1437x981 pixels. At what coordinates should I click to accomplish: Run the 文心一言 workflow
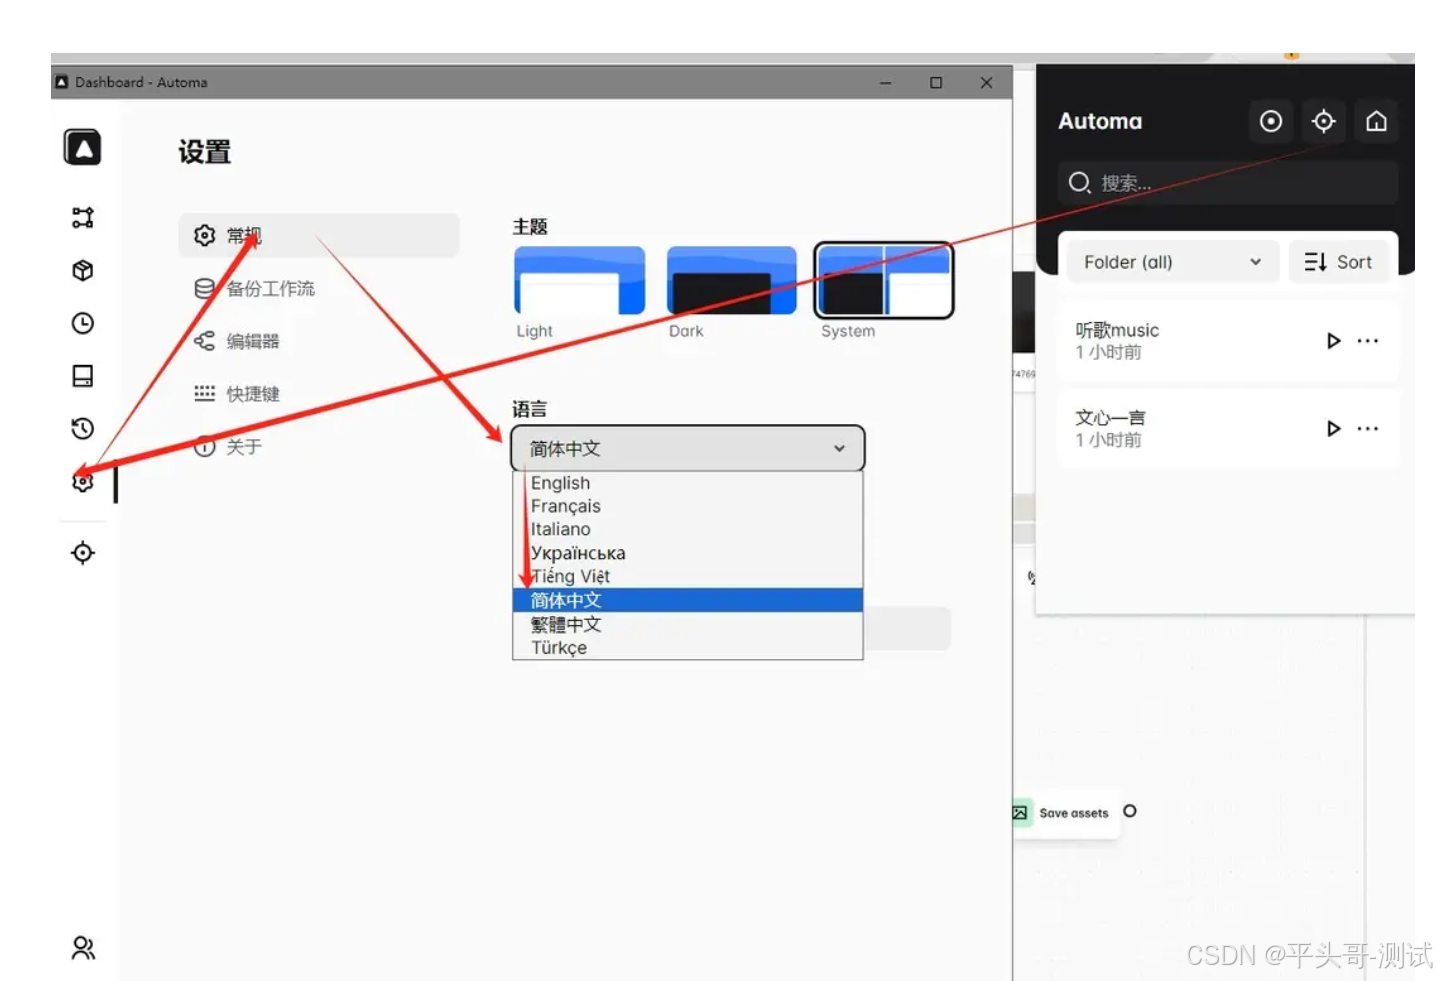(x=1333, y=429)
